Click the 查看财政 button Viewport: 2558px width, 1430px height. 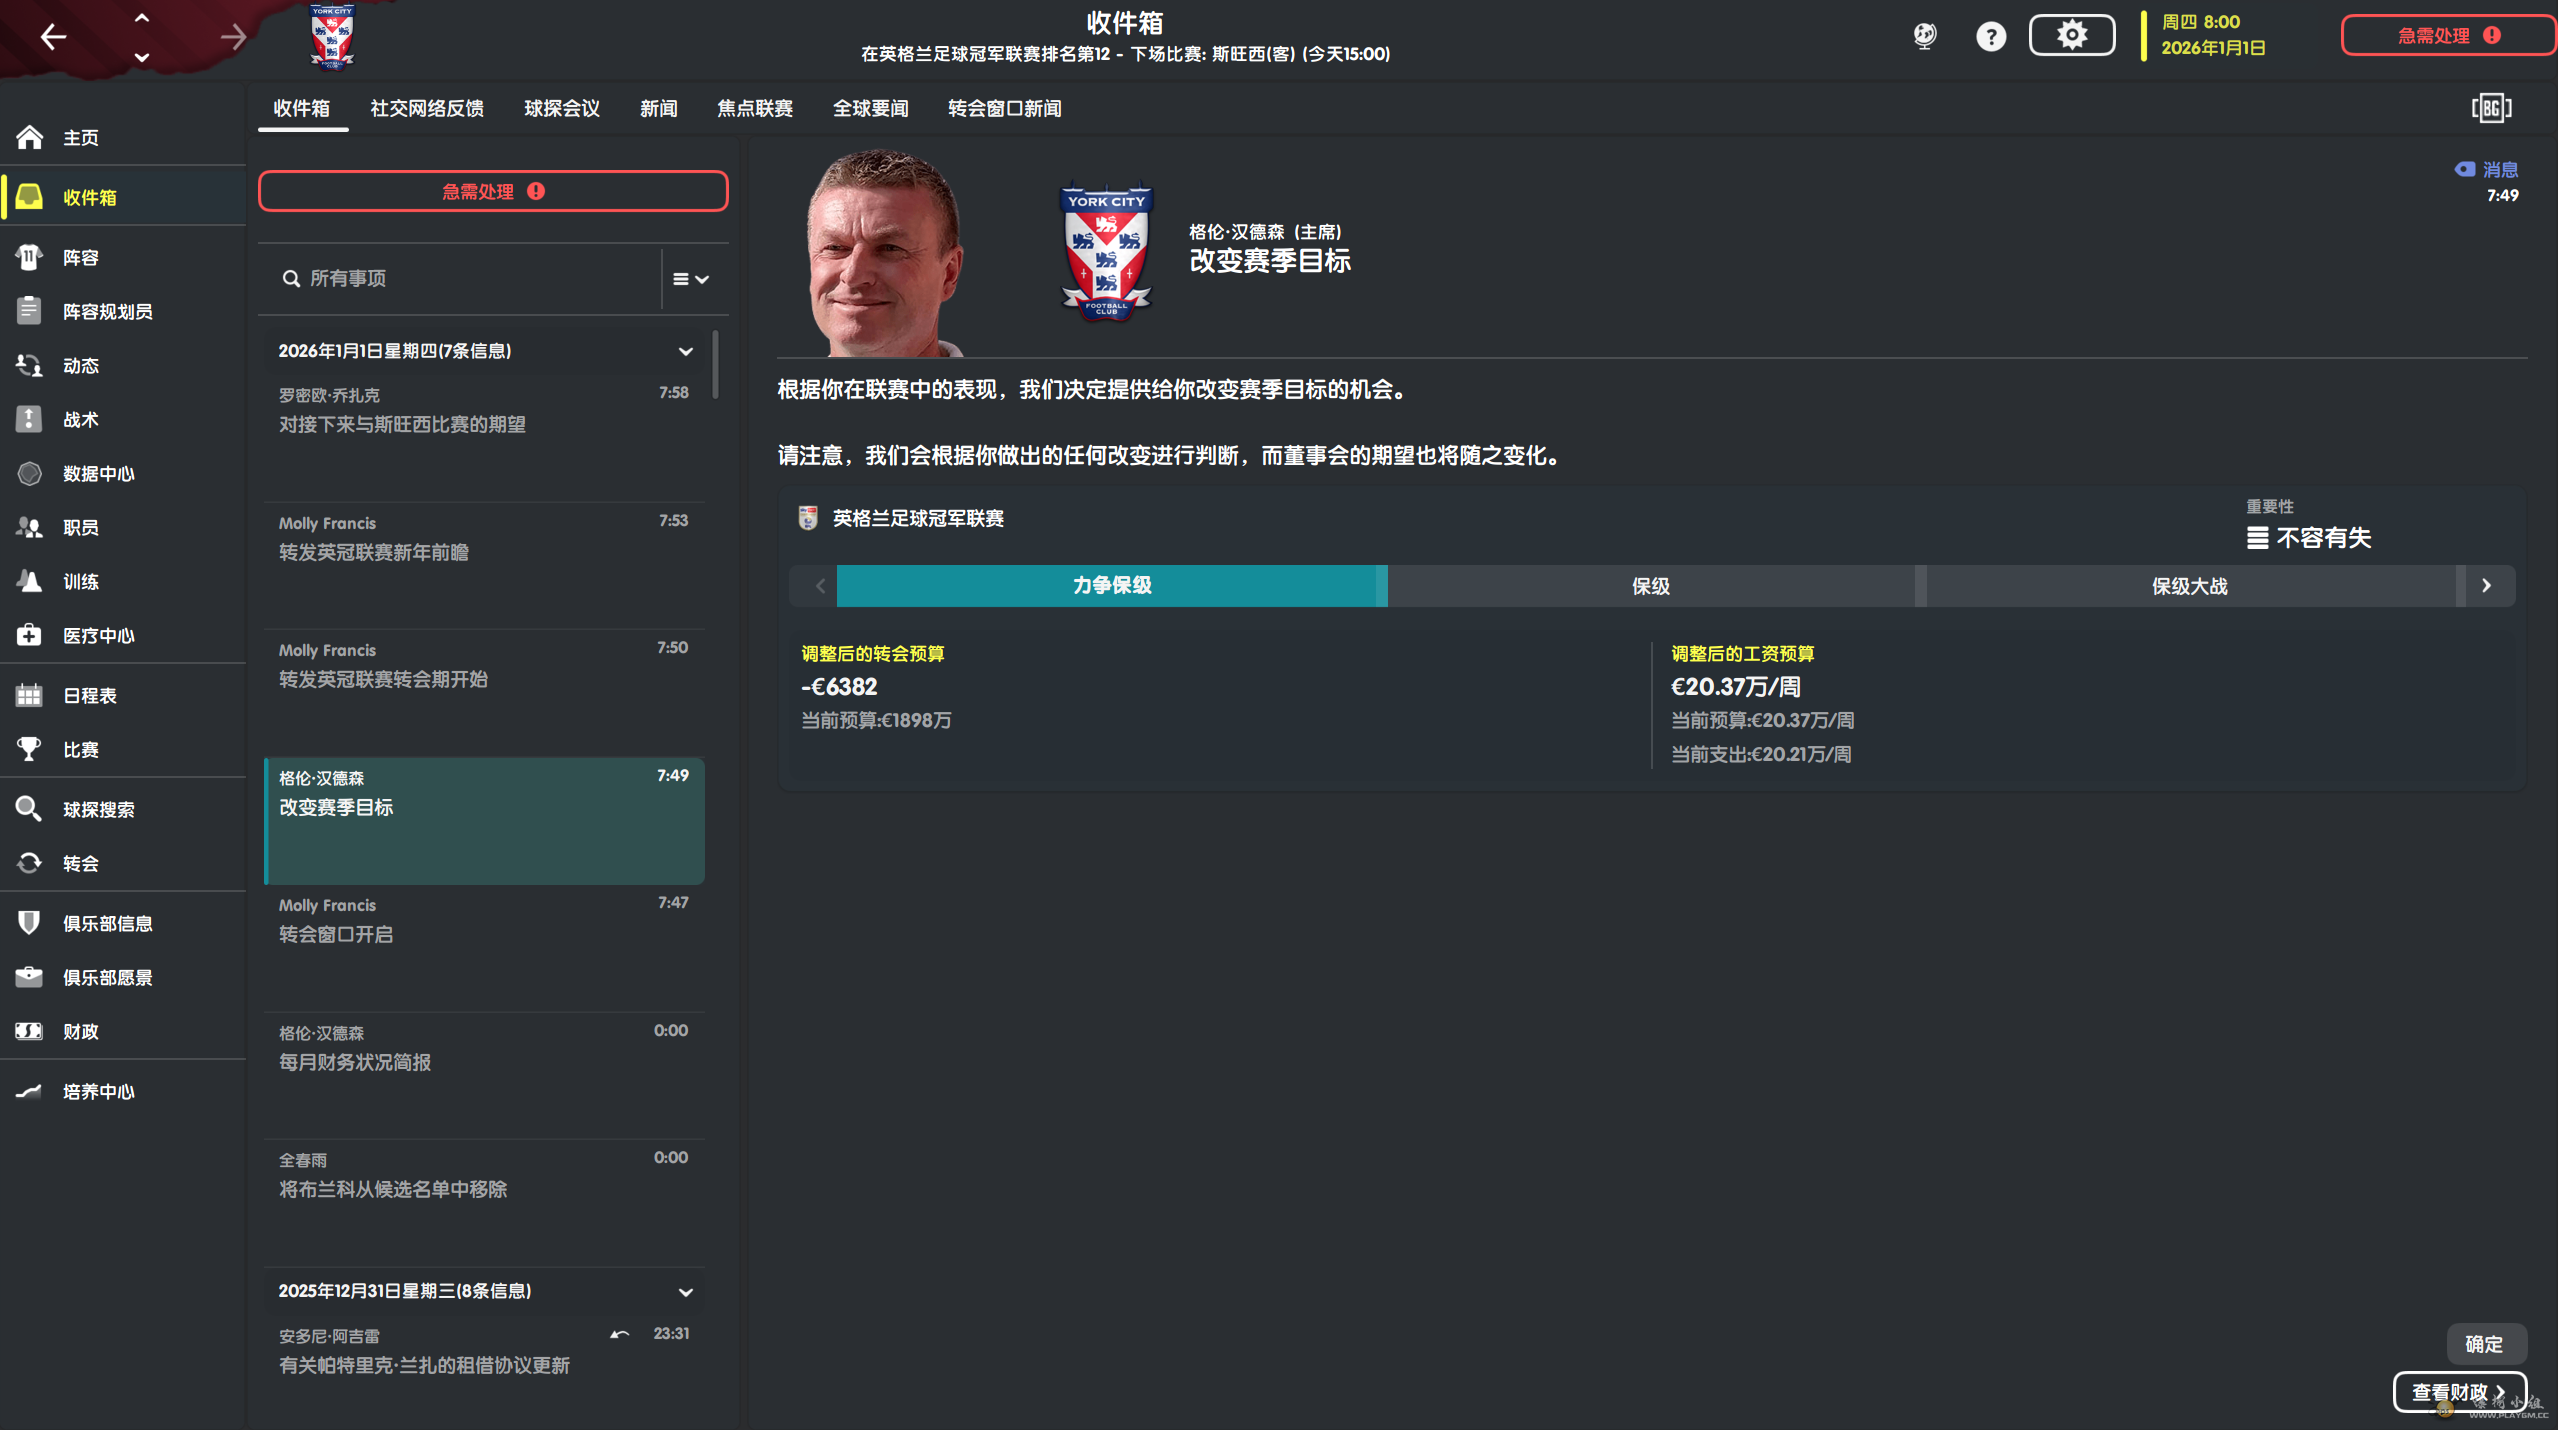(2458, 1391)
